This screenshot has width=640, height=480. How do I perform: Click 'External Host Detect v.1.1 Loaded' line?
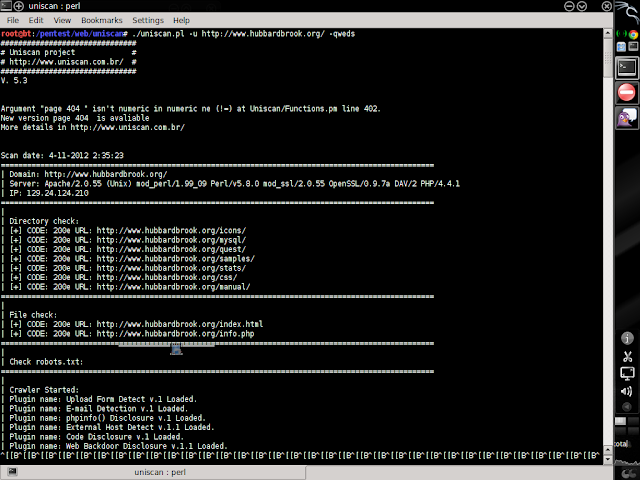point(112,427)
